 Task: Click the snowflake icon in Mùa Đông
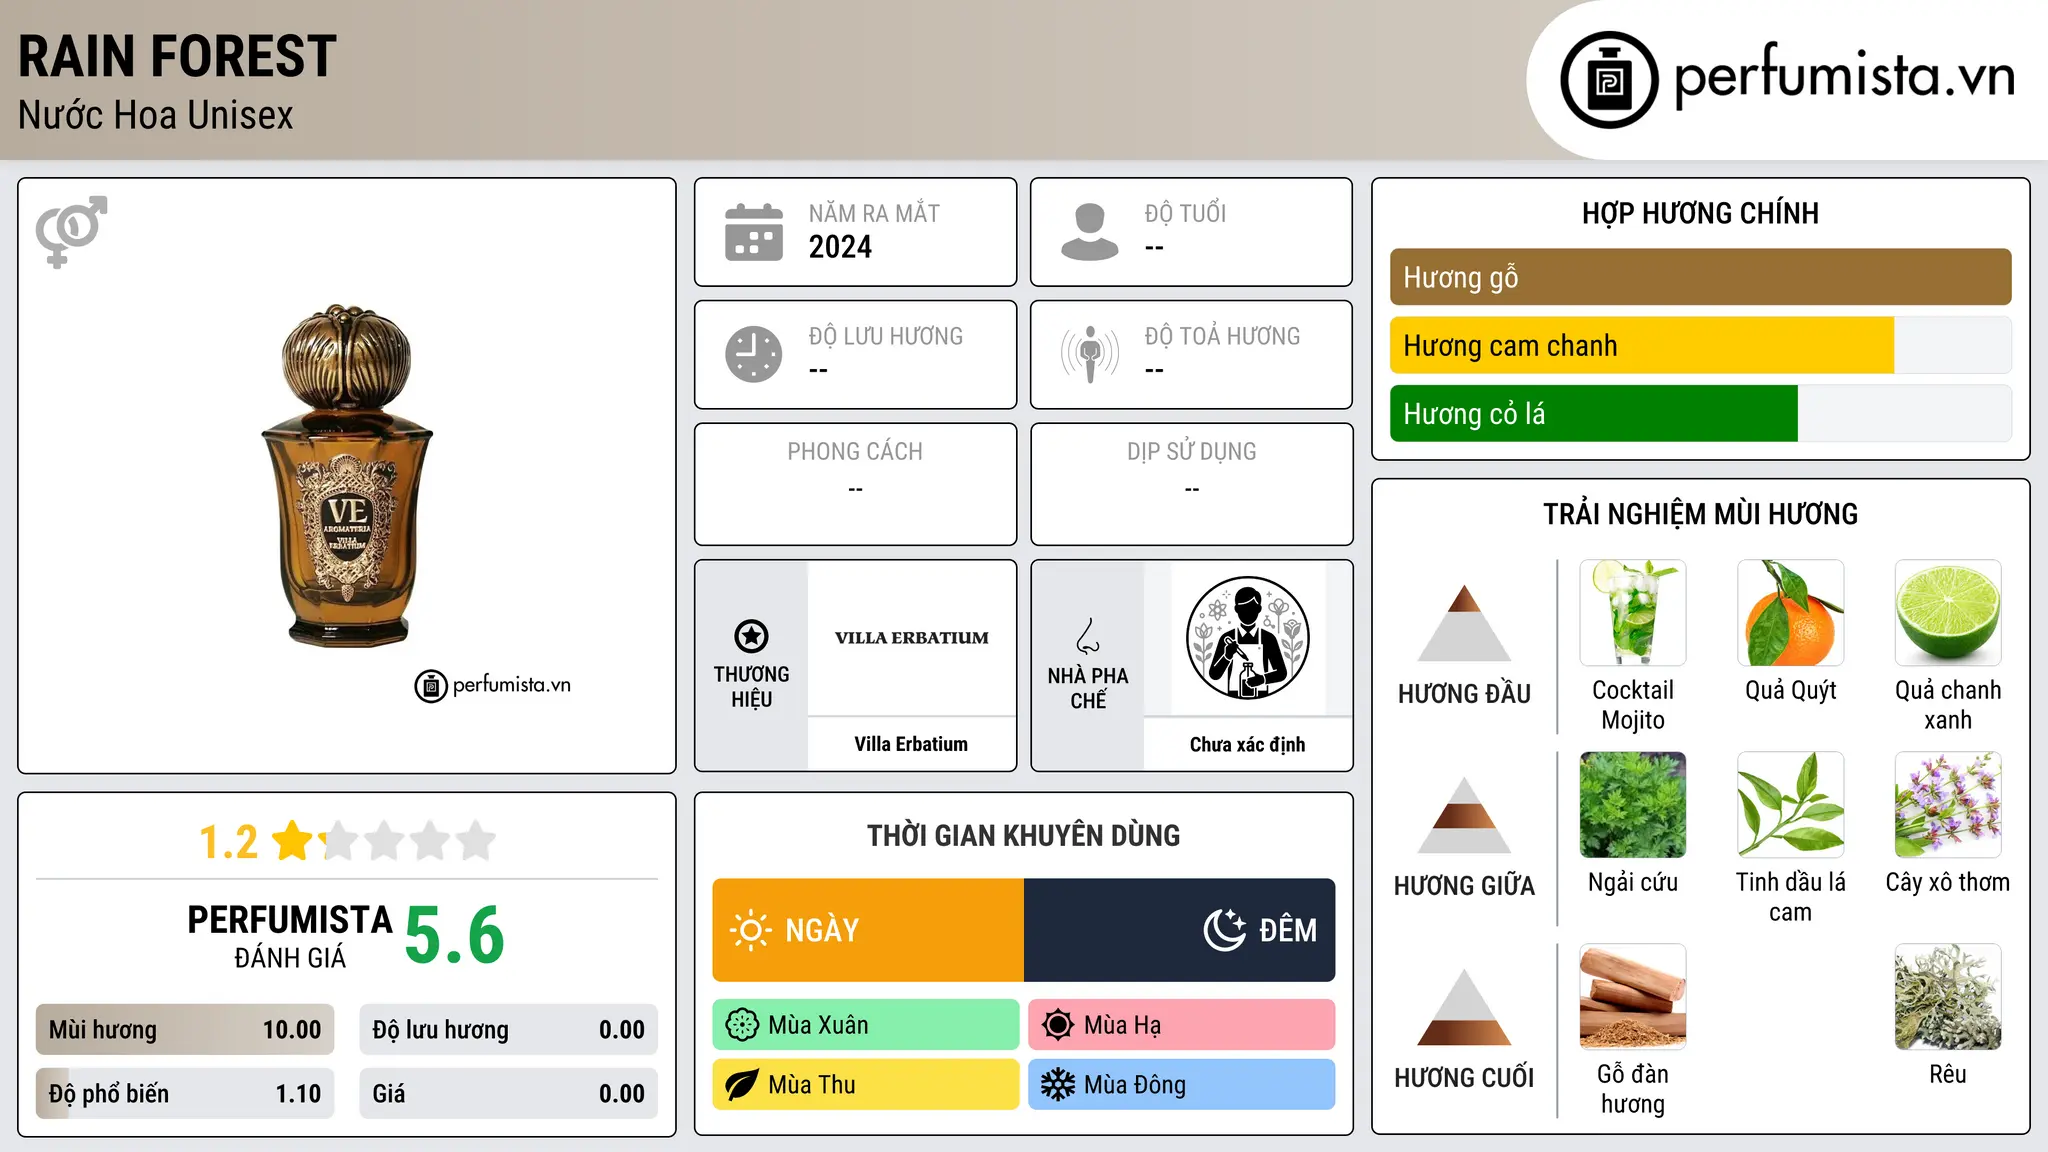tap(1058, 1085)
